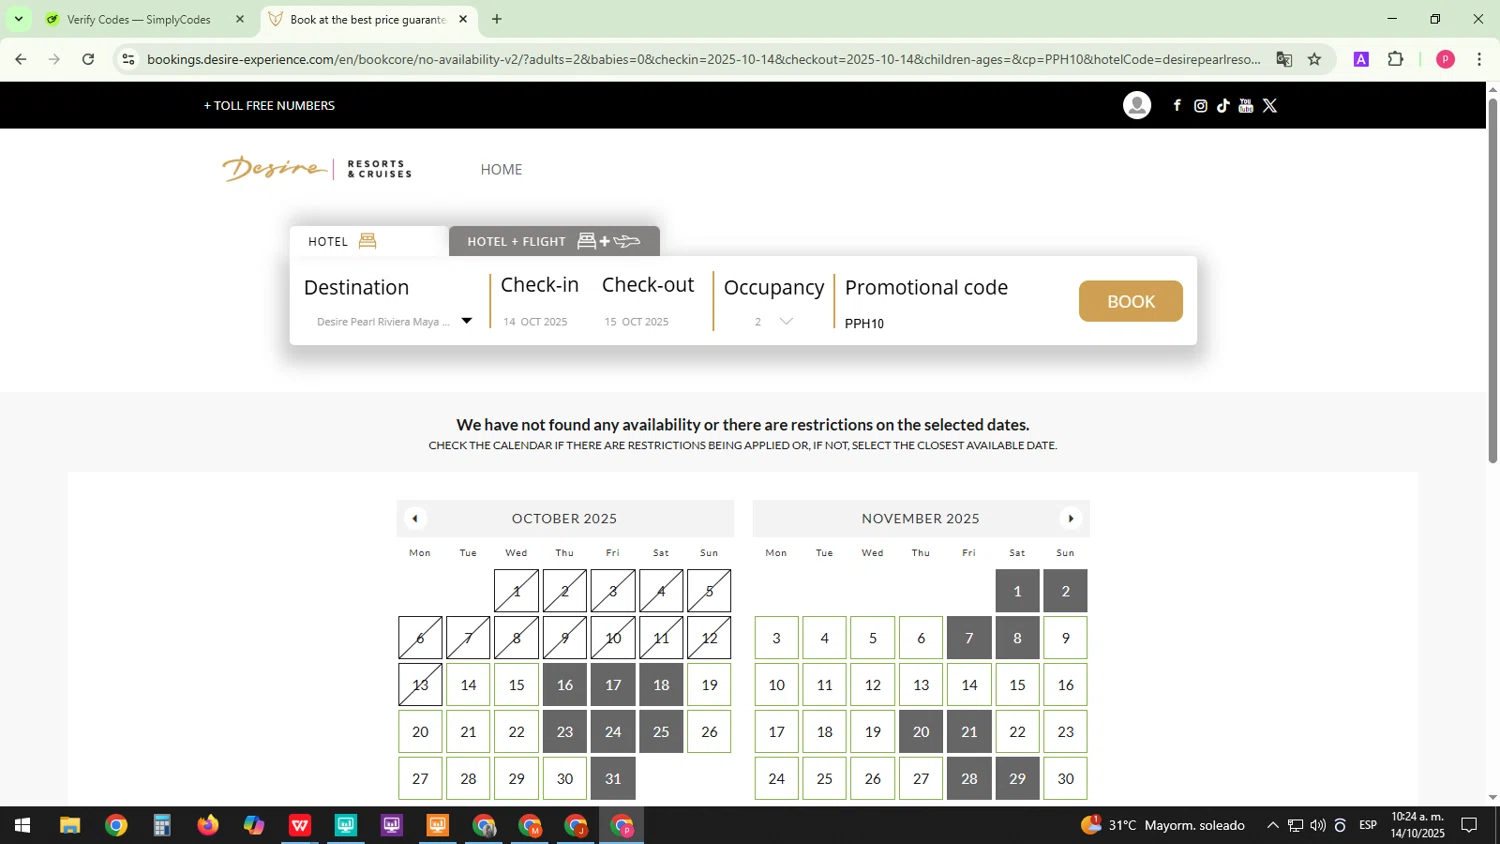Screen dimensions: 1500x844
Task: Open the notifications center icon
Action: pos(1470,826)
